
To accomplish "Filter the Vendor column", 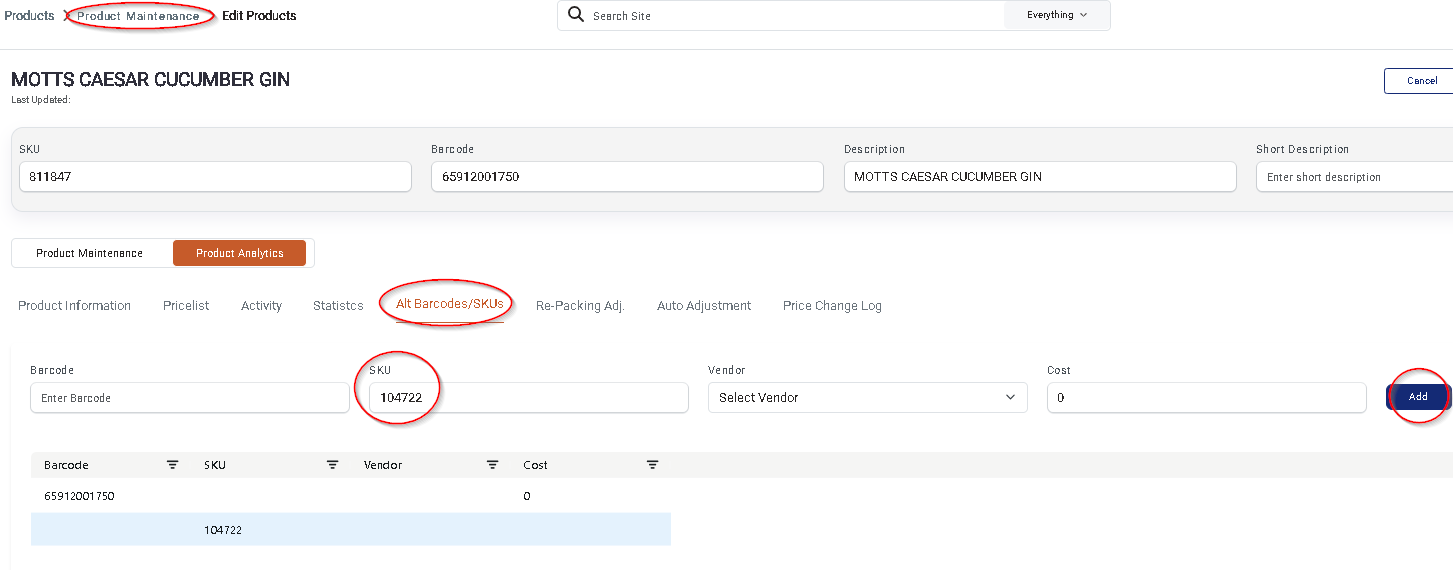I will 492,465.
